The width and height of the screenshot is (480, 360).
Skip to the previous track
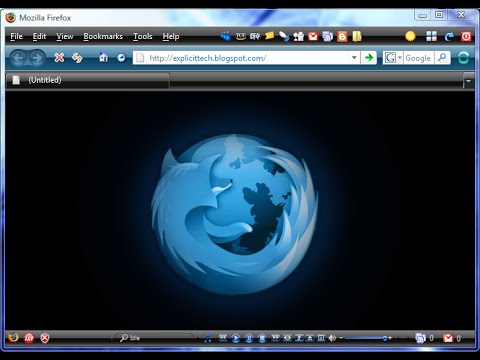pos(223,338)
